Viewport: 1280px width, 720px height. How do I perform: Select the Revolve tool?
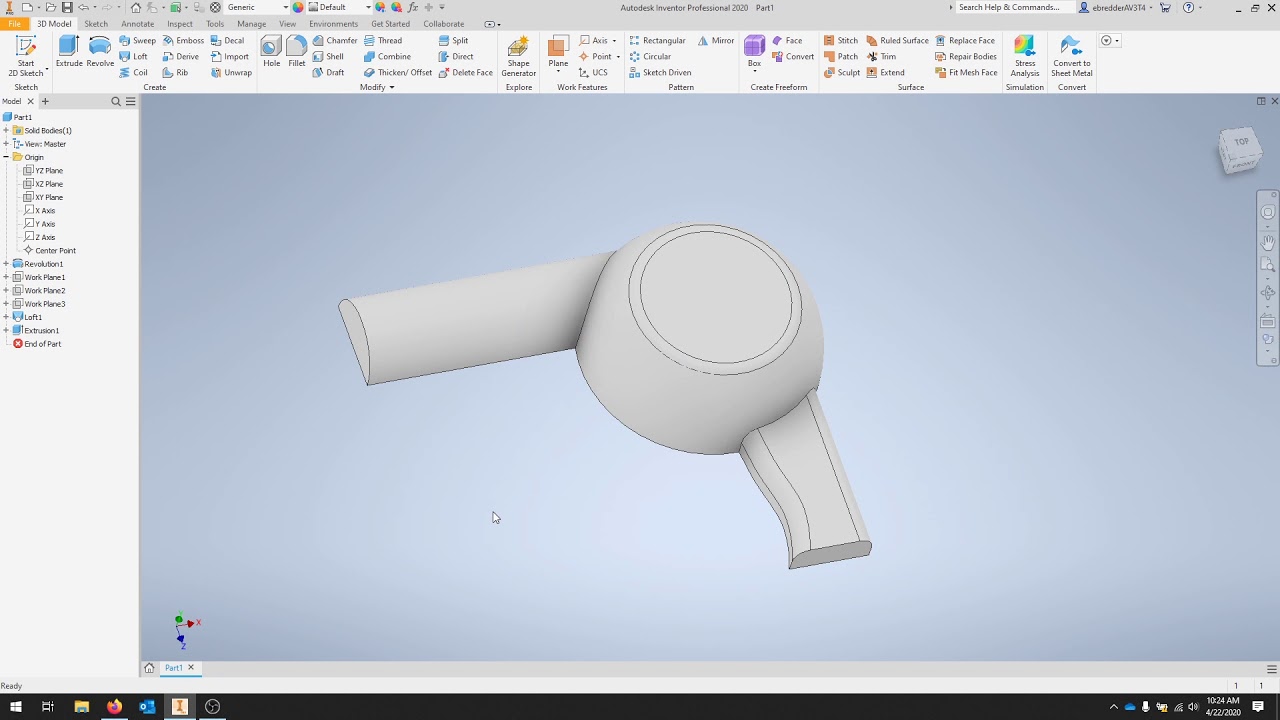pos(100,52)
